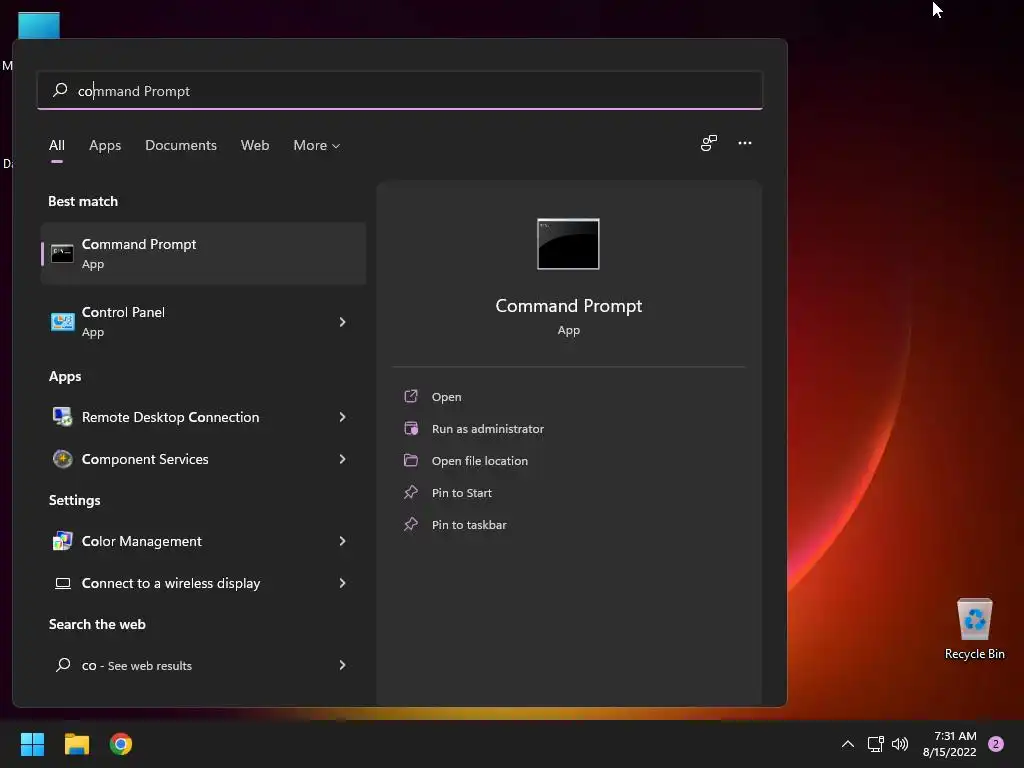Screen dimensions: 1024x768
Task: Click the Pin to taskbar pin icon
Action: pyautogui.click(x=411, y=524)
